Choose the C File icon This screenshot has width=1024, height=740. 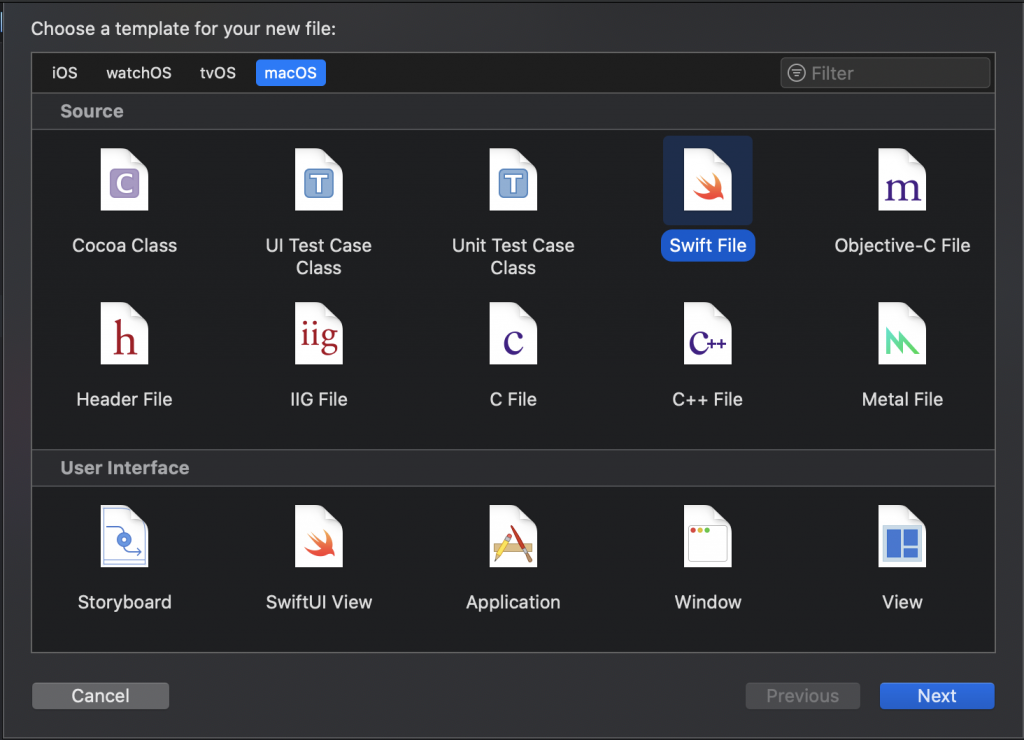[513, 333]
